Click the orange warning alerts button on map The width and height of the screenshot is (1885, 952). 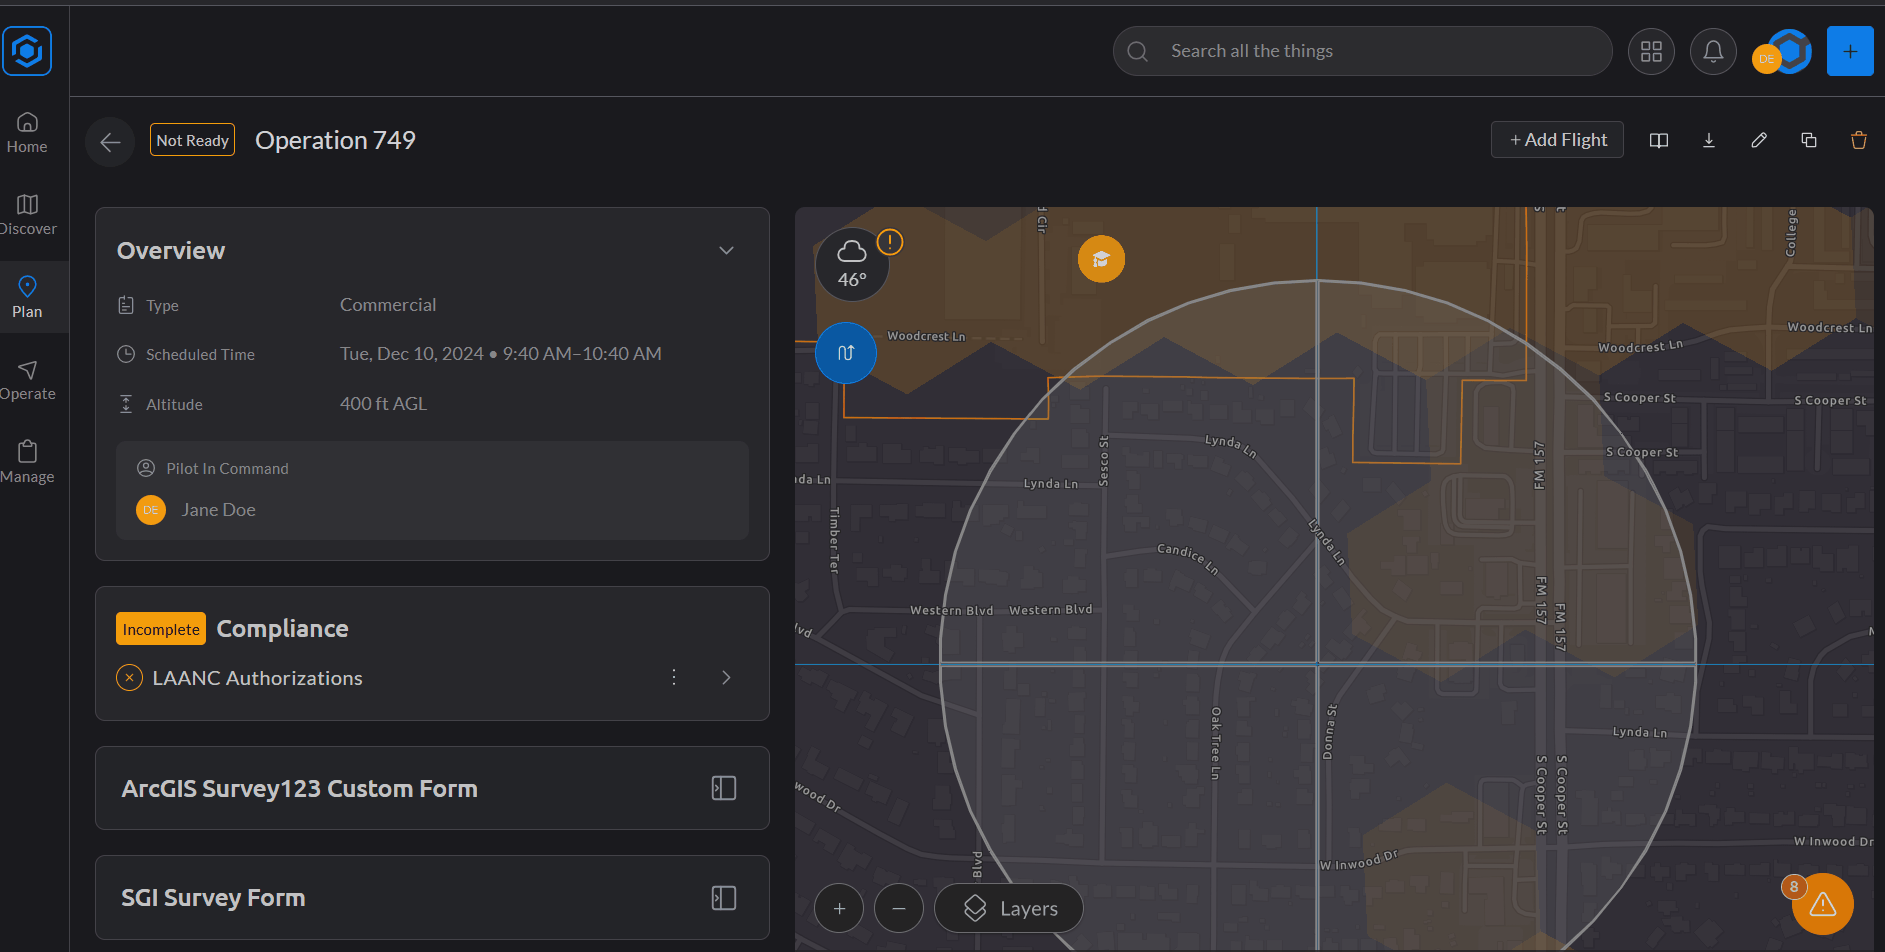[1822, 904]
